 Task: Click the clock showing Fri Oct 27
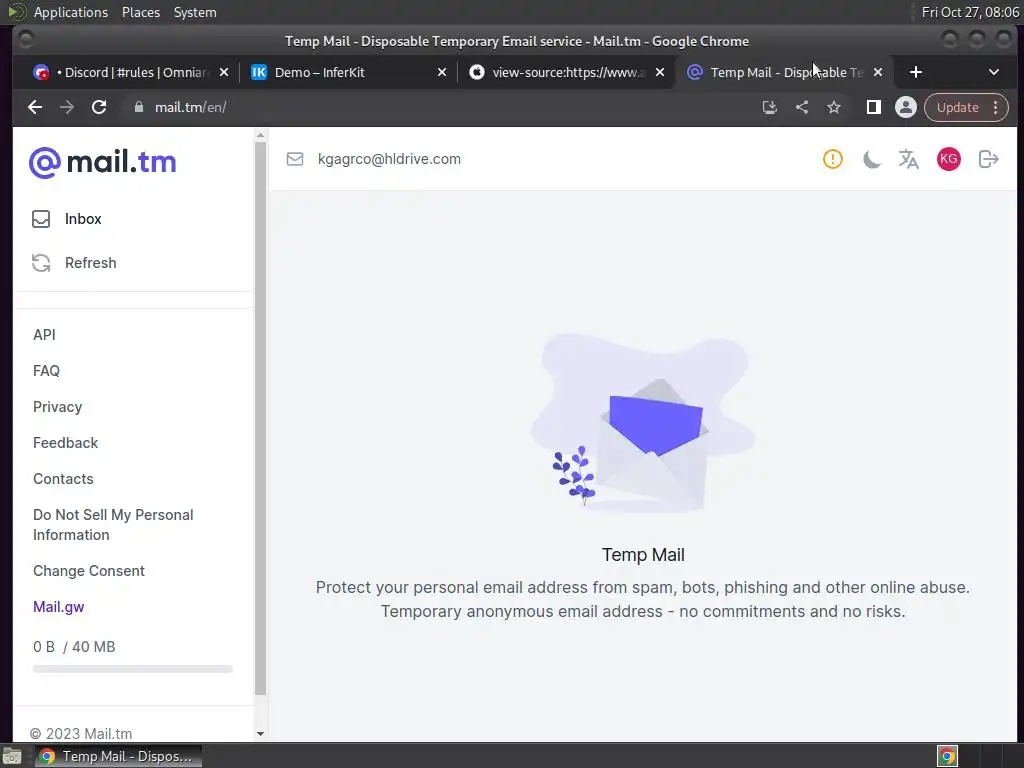pyautogui.click(x=970, y=12)
